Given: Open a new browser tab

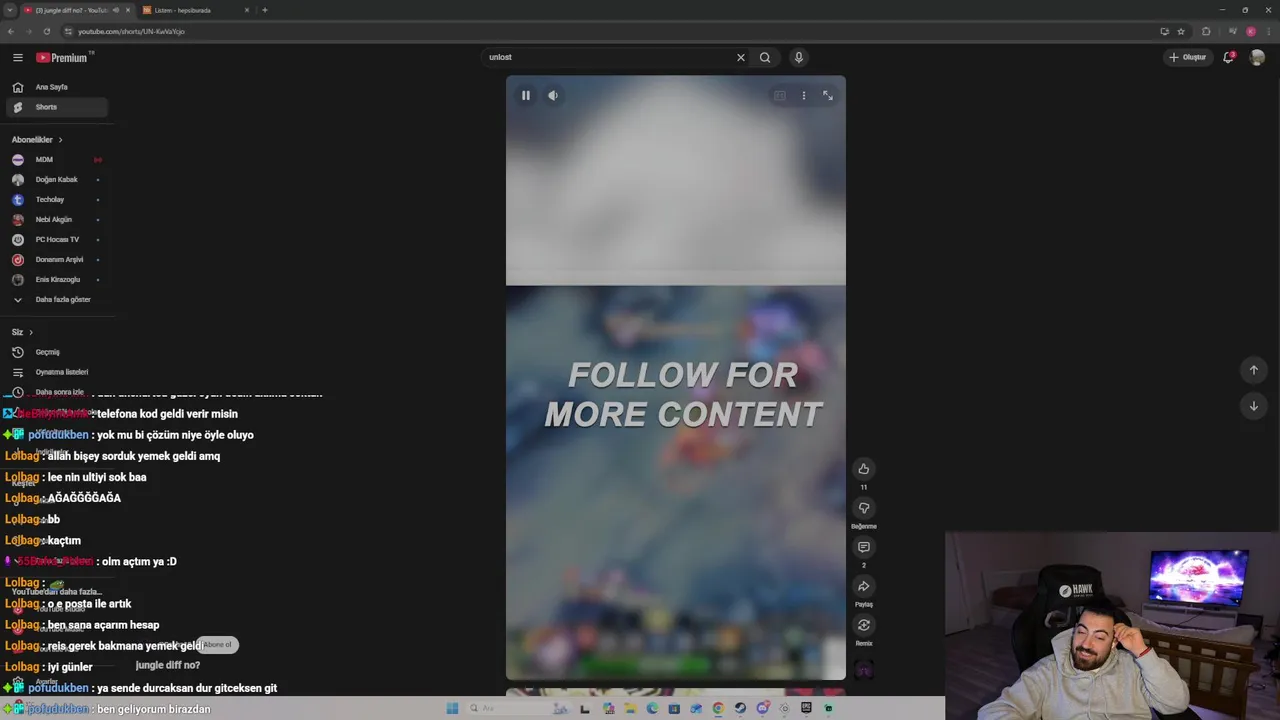Looking at the screenshot, I should pos(265,10).
